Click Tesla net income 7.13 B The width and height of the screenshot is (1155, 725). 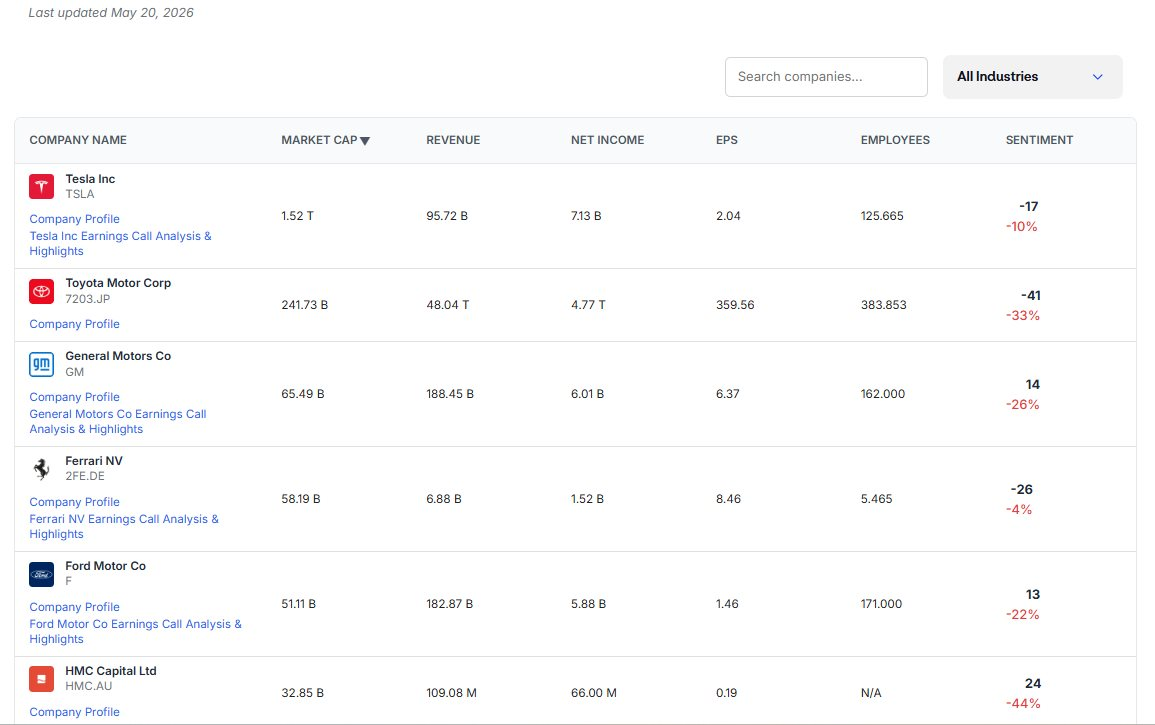(x=586, y=216)
